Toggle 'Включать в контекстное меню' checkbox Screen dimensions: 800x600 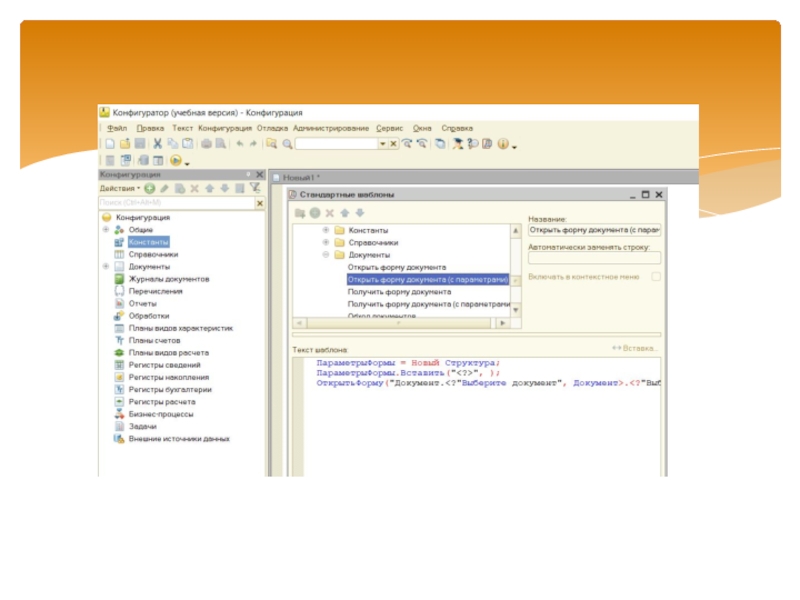(x=655, y=277)
